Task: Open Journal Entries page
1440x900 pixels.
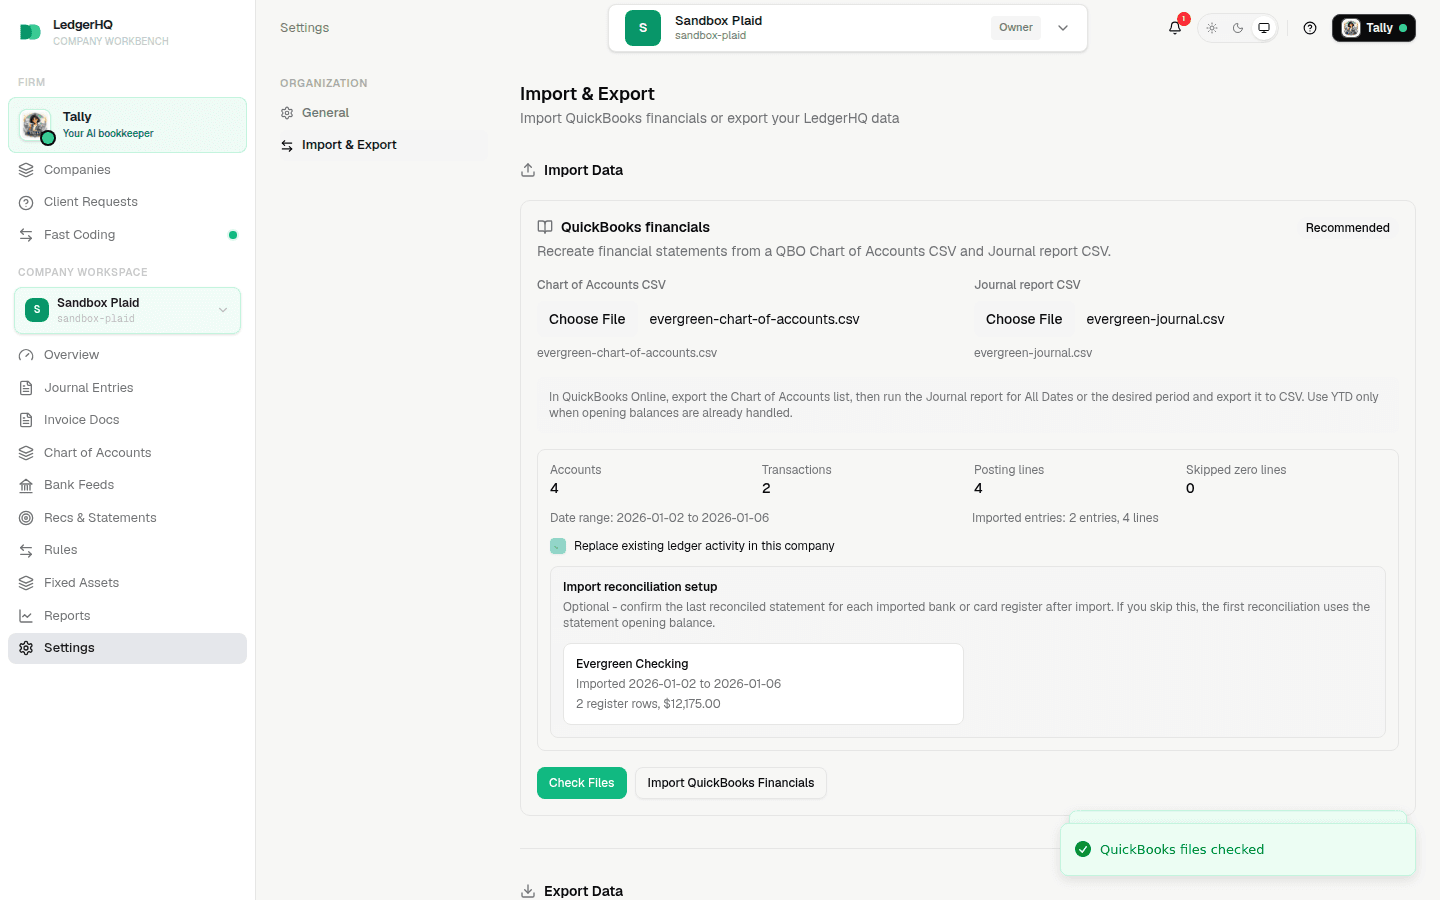Action: pos(128,388)
